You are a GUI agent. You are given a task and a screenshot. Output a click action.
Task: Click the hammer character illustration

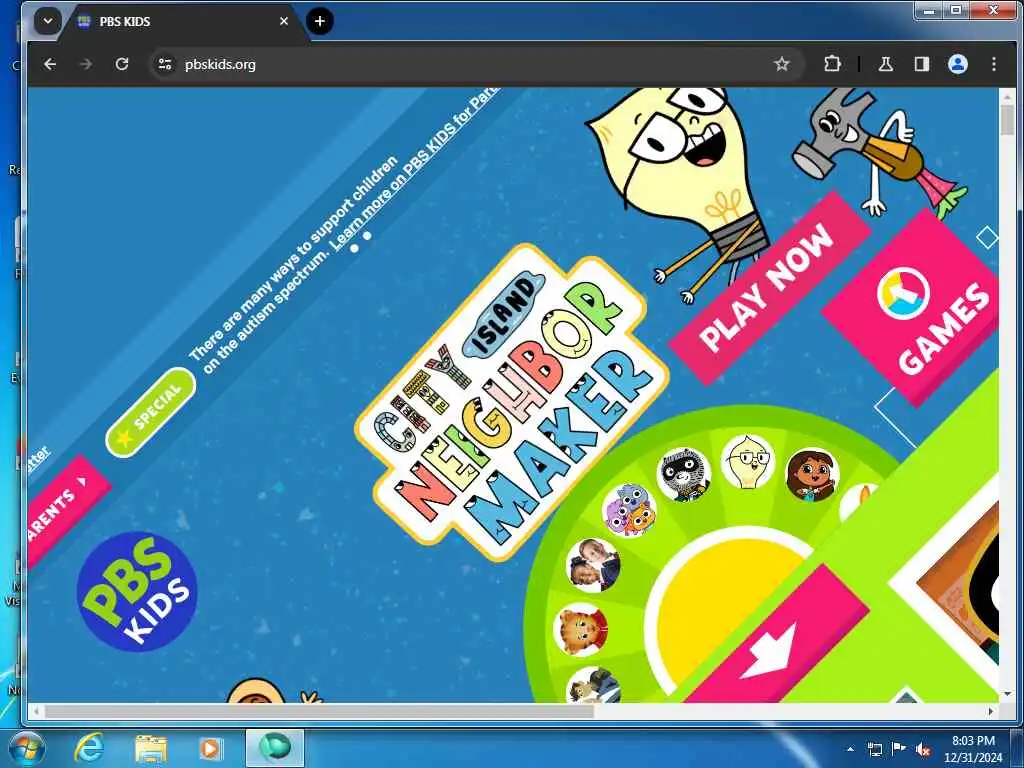(878, 153)
